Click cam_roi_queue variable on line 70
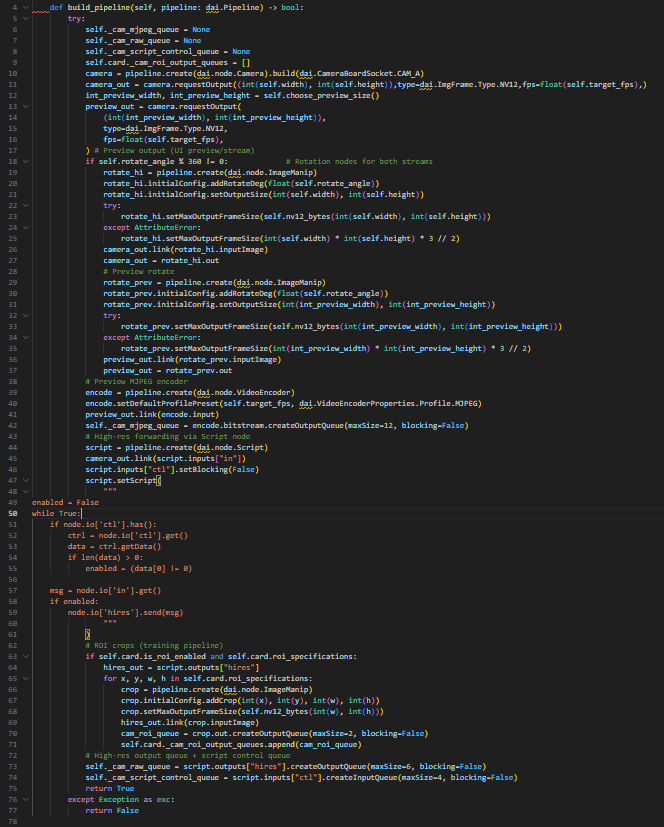664x827 pixels. point(150,734)
